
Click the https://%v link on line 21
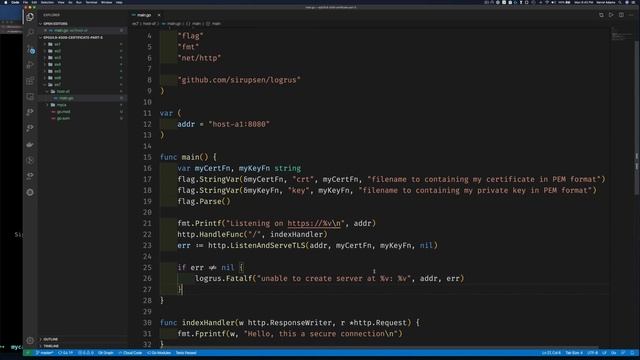point(314,223)
